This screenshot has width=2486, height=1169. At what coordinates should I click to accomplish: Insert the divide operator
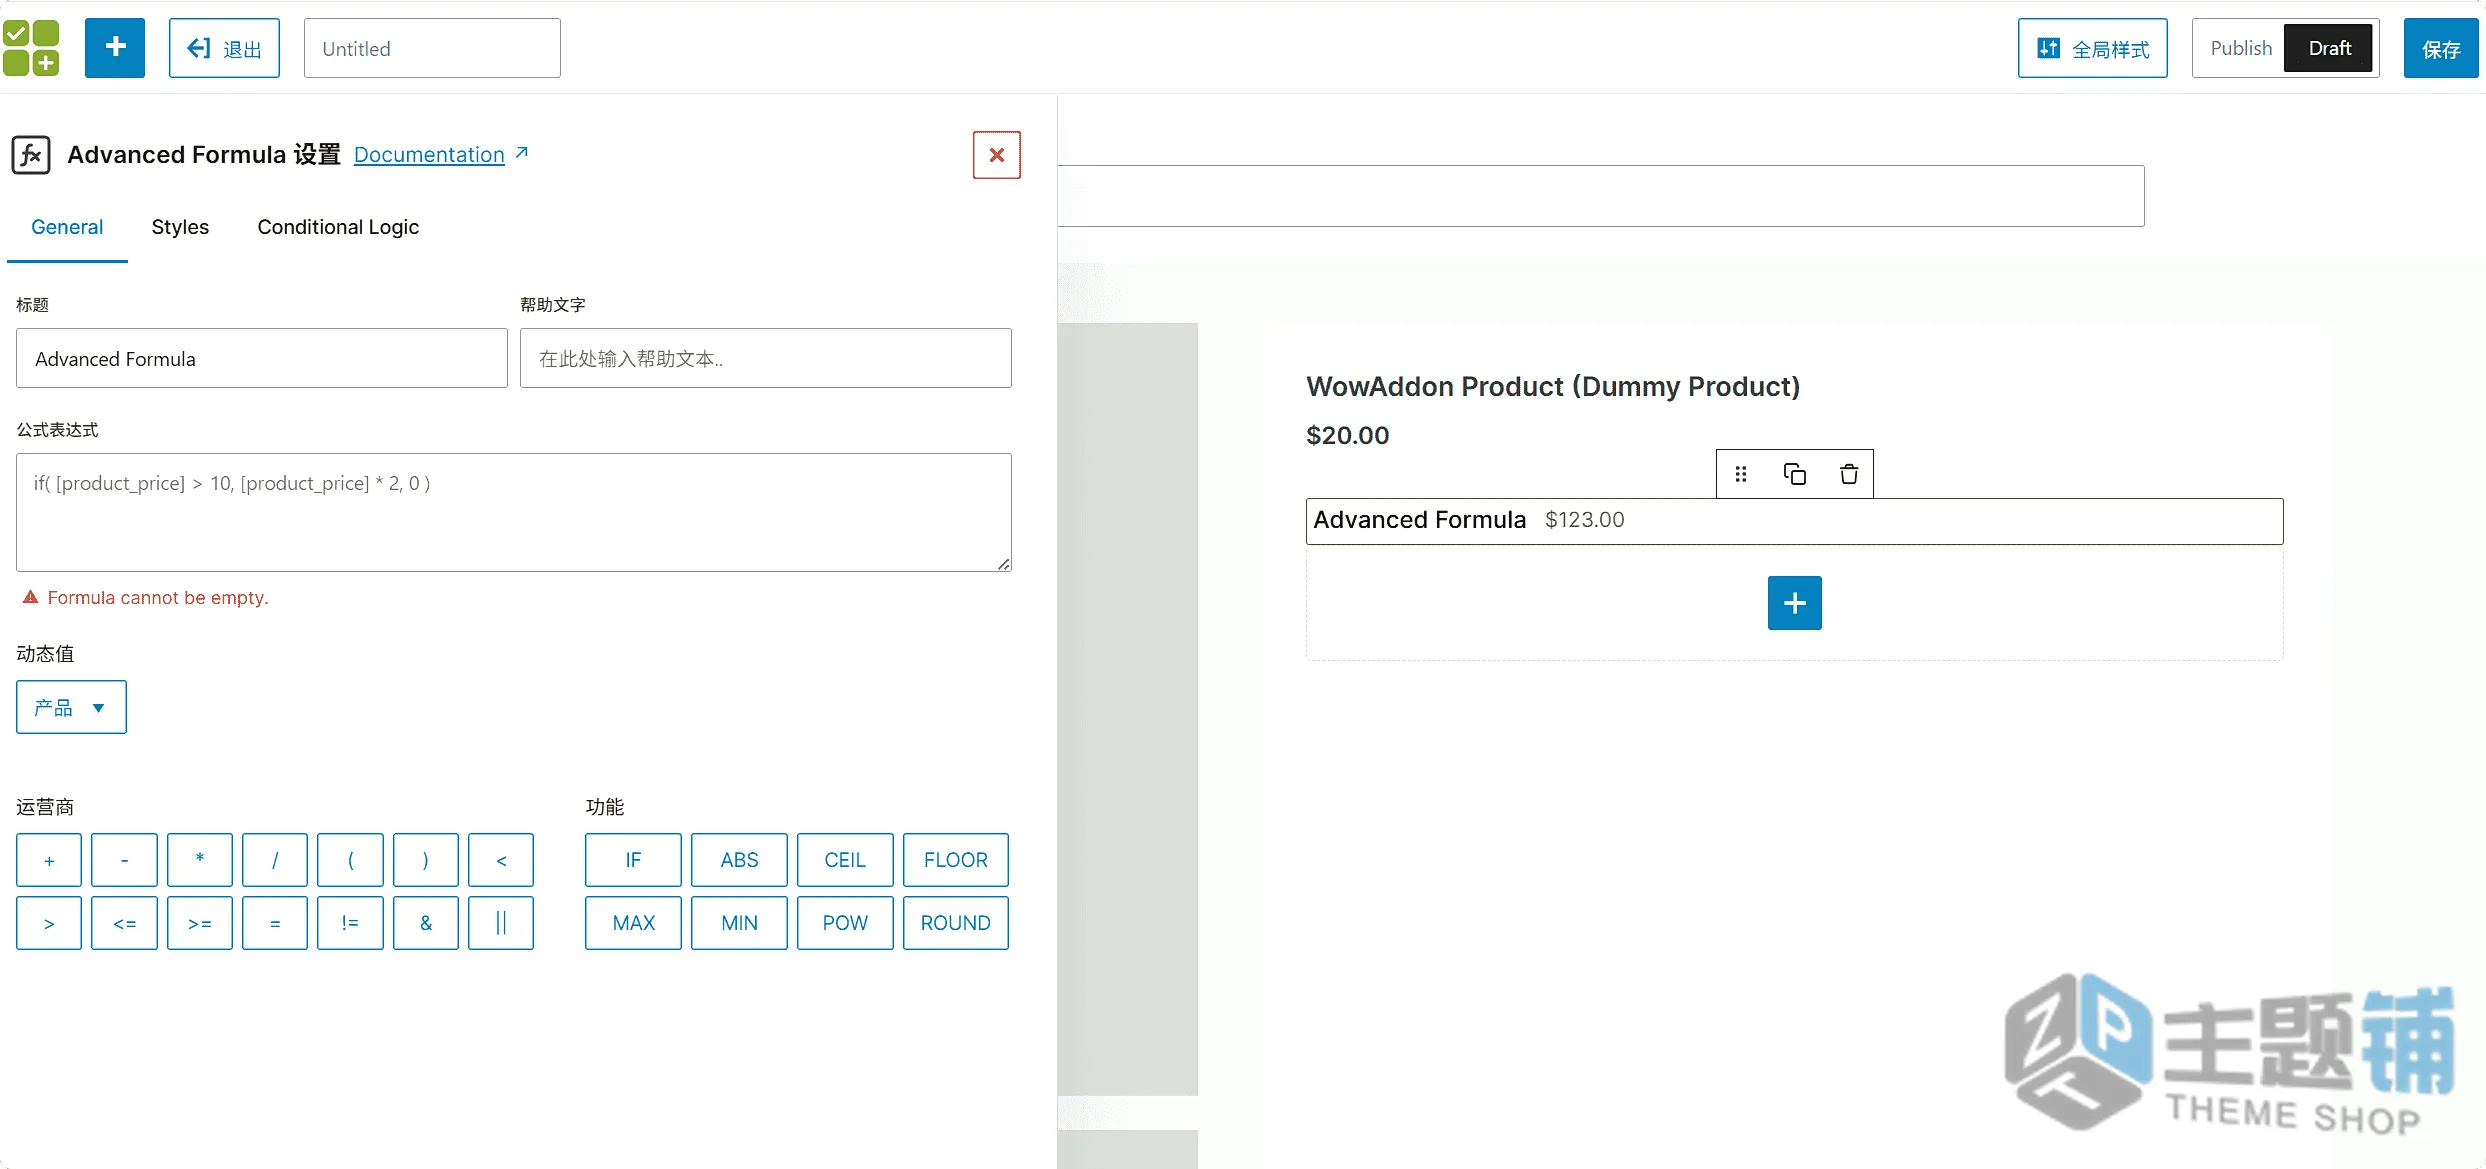(275, 860)
